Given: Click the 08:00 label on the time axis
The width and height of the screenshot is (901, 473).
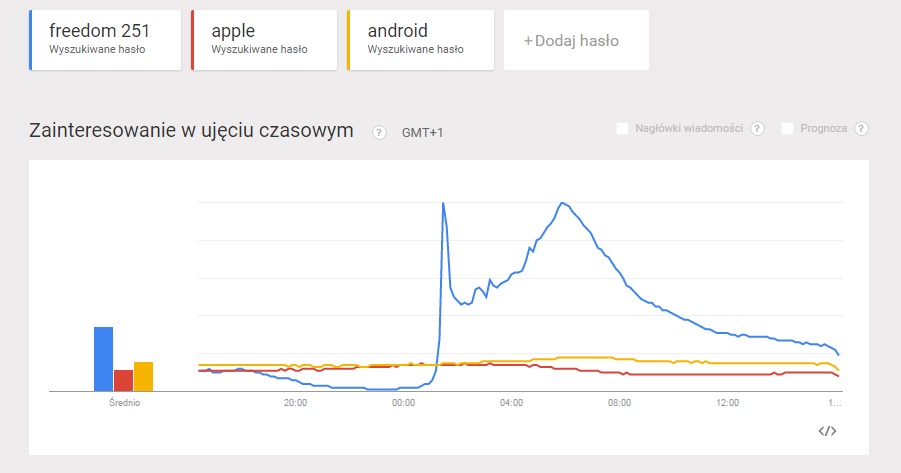Looking at the screenshot, I should pos(620,403).
